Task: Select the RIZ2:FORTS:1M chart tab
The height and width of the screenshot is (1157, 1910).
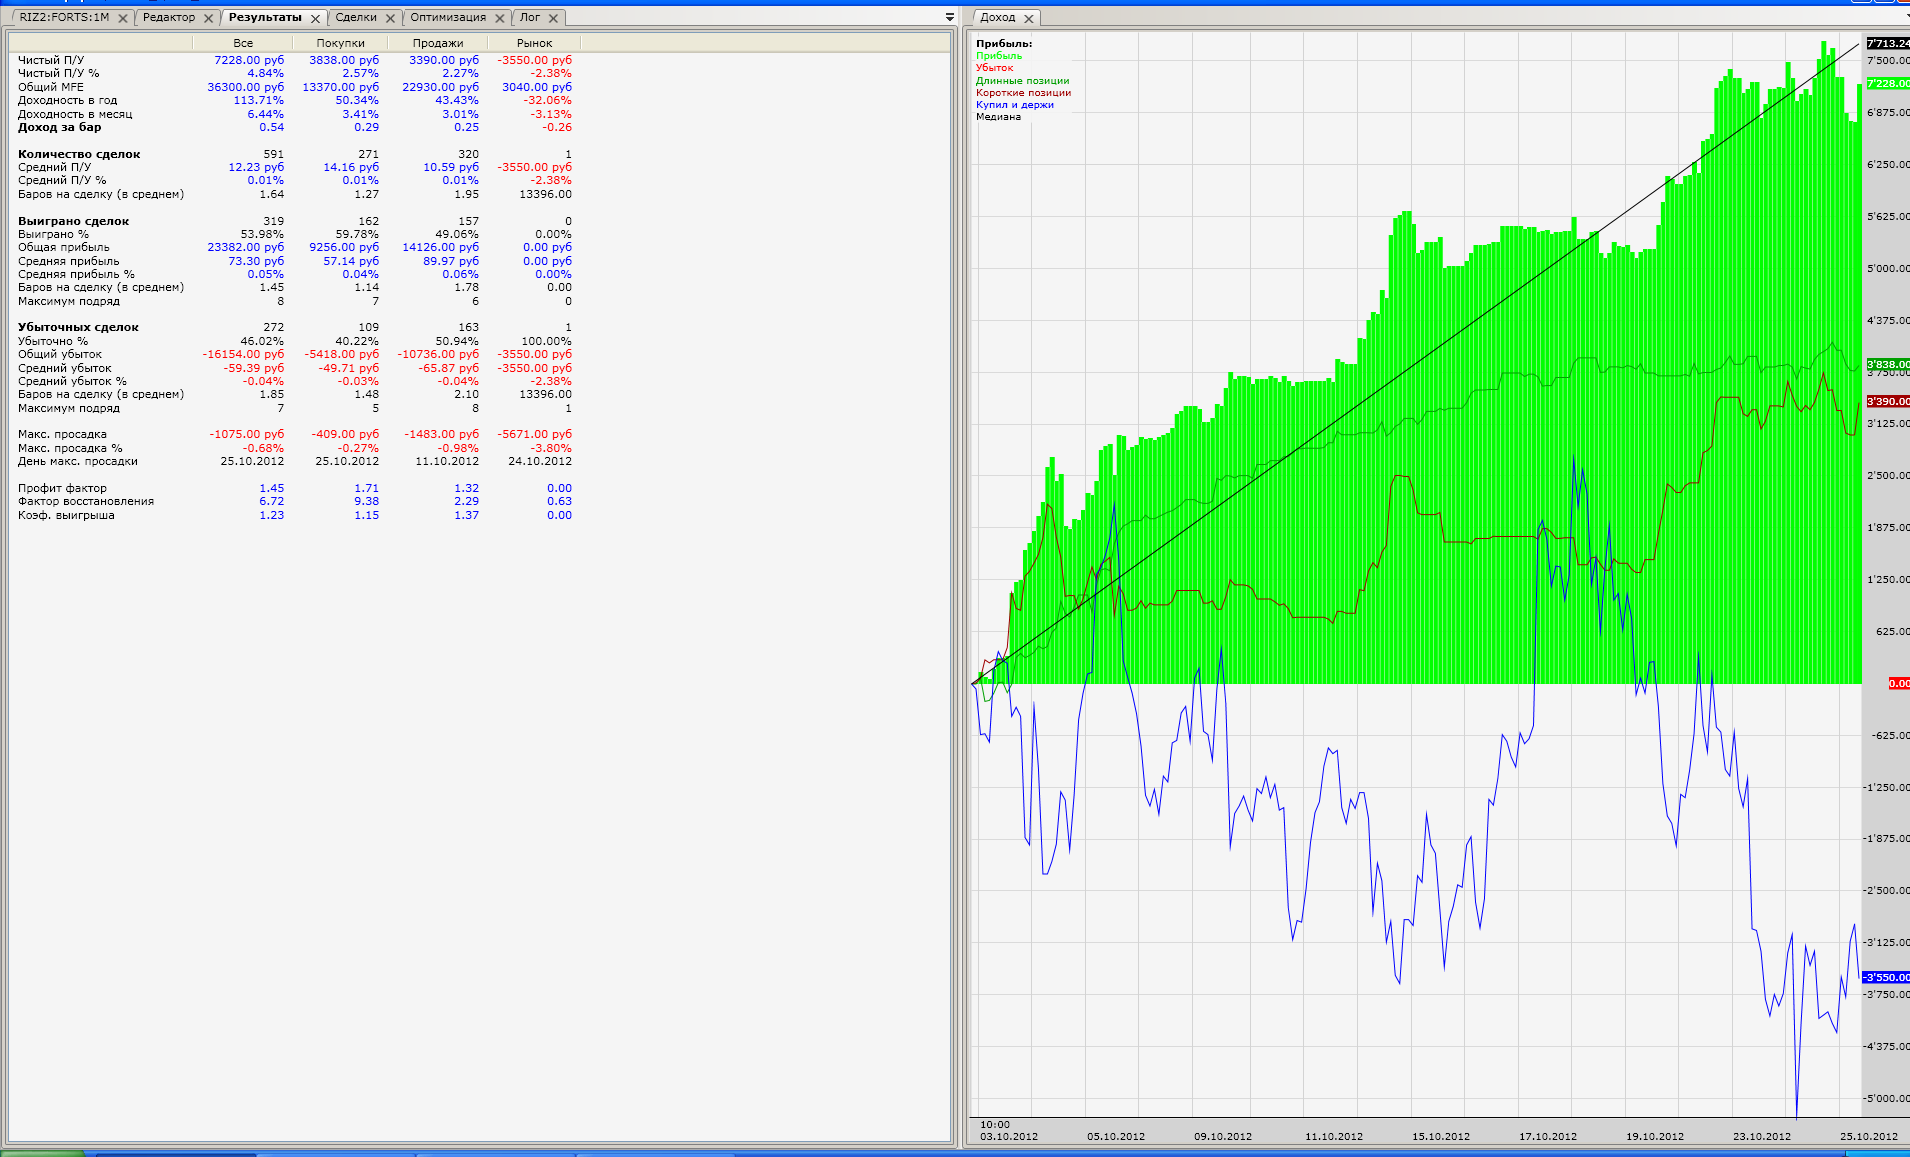Action: [x=64, y=17]
